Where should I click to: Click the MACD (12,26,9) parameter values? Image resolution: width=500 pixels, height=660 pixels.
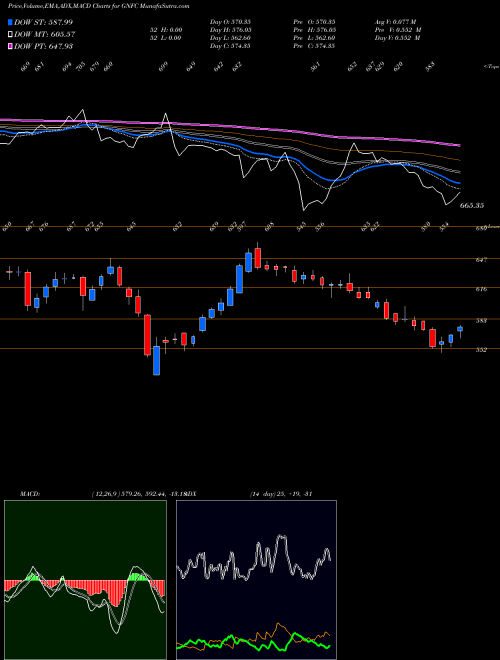(138, 494)
